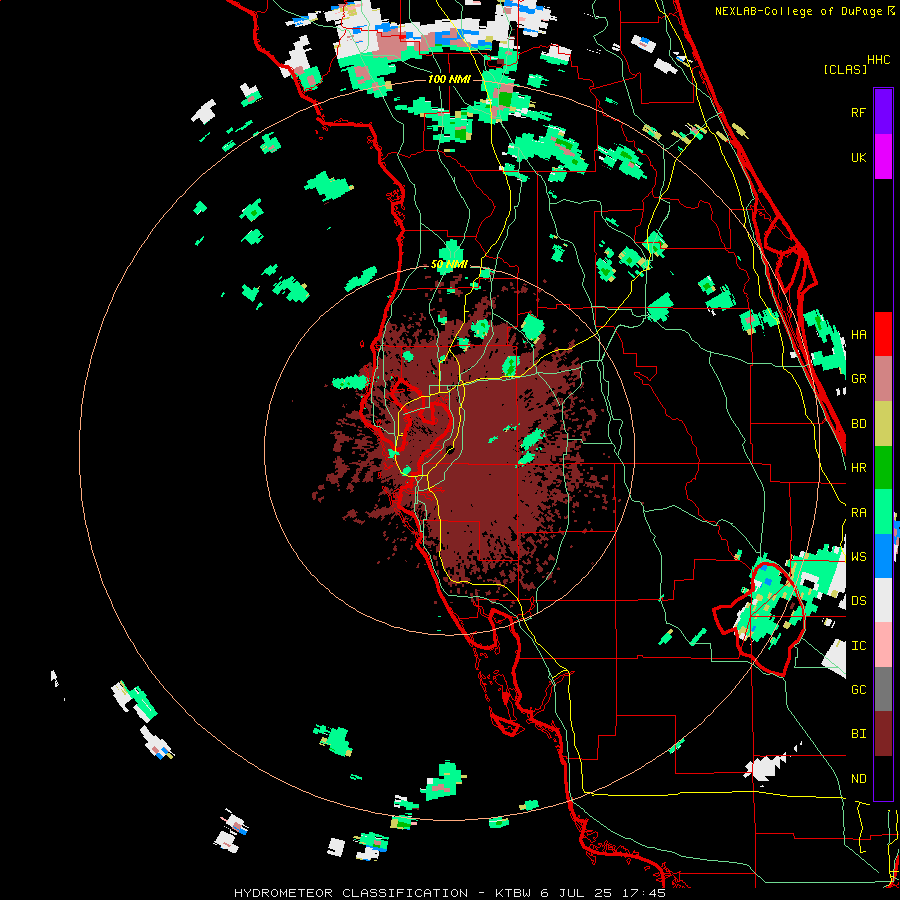Click the "UK" legend label
Screen dimensions: 900x900
(858, 157)
